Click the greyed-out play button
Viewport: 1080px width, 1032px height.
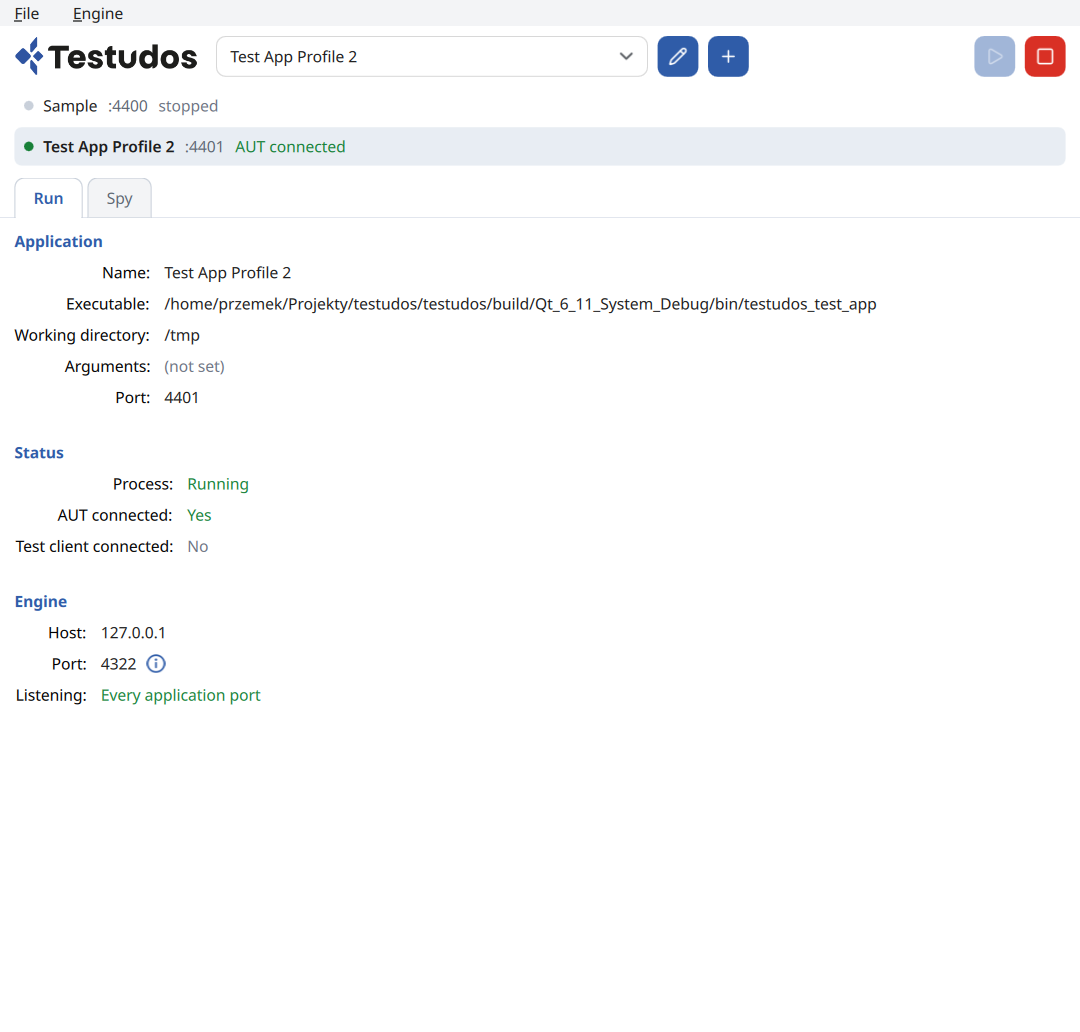[x=994, y=56]
